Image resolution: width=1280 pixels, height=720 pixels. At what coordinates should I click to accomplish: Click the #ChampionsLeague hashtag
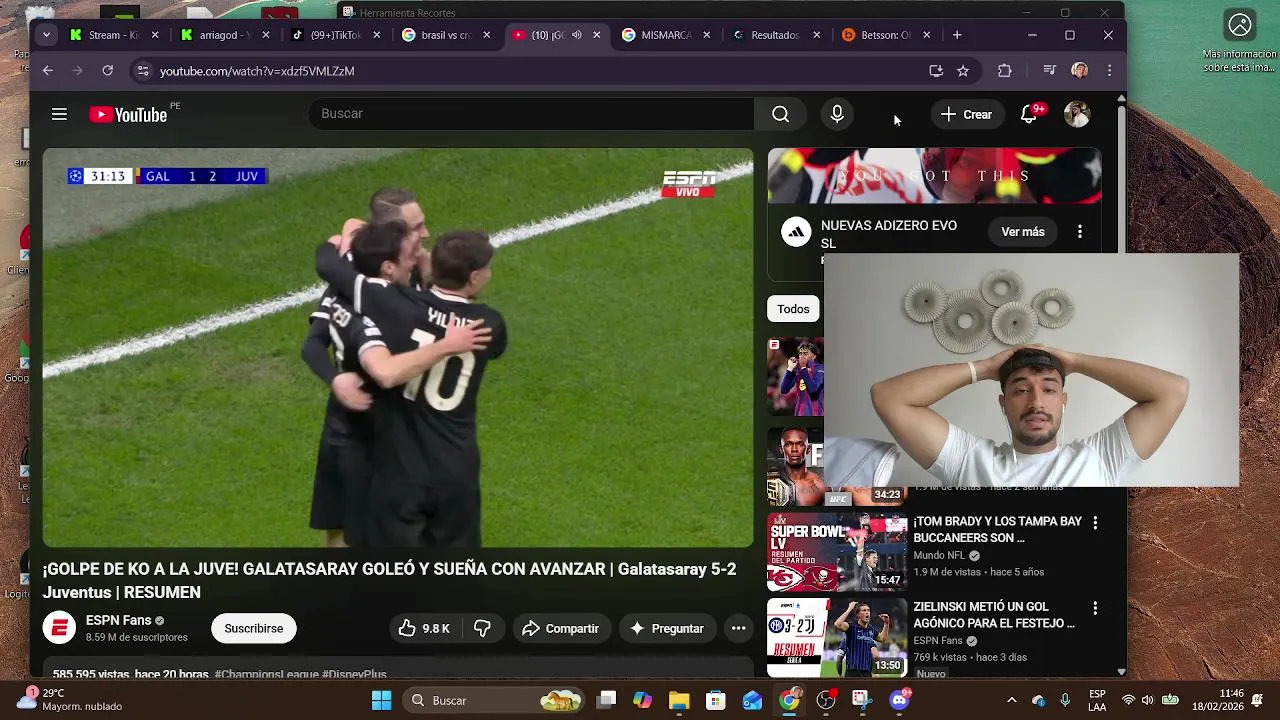(266, 675)
